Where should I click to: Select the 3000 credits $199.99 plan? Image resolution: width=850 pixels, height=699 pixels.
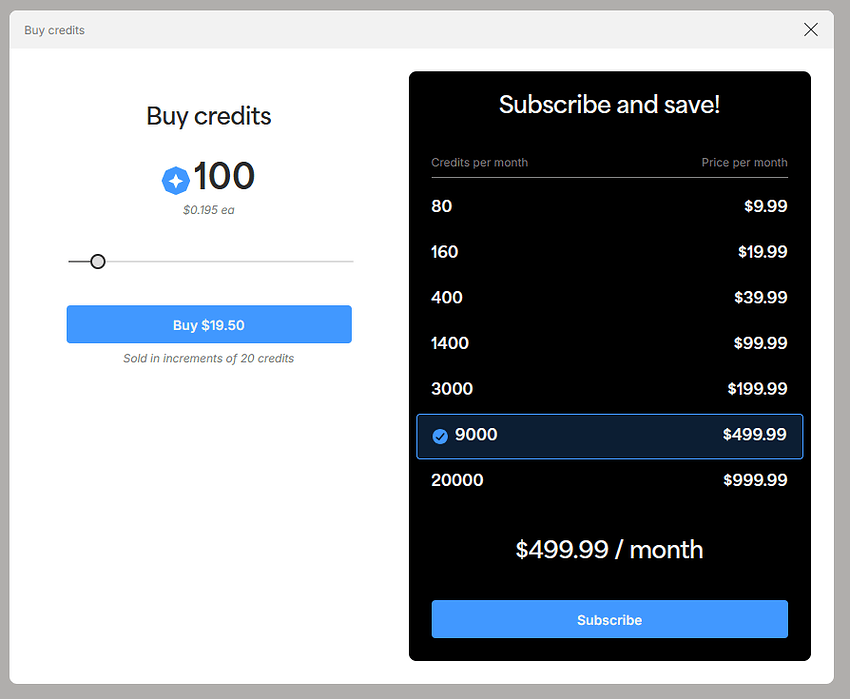coord(609,389)
